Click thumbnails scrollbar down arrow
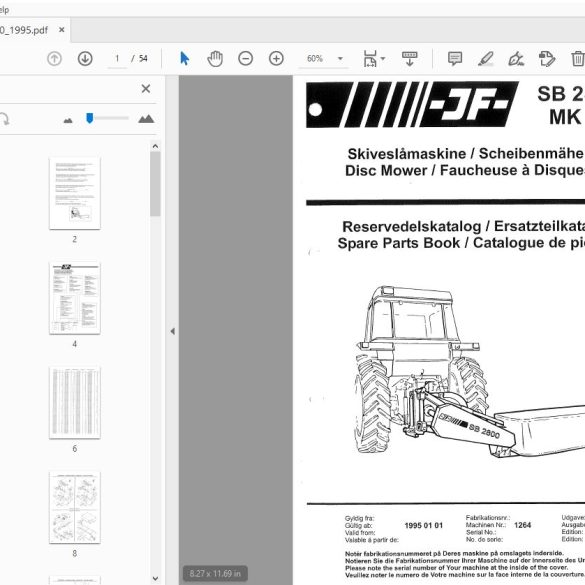The image size is (585, 585). [155, 579]
